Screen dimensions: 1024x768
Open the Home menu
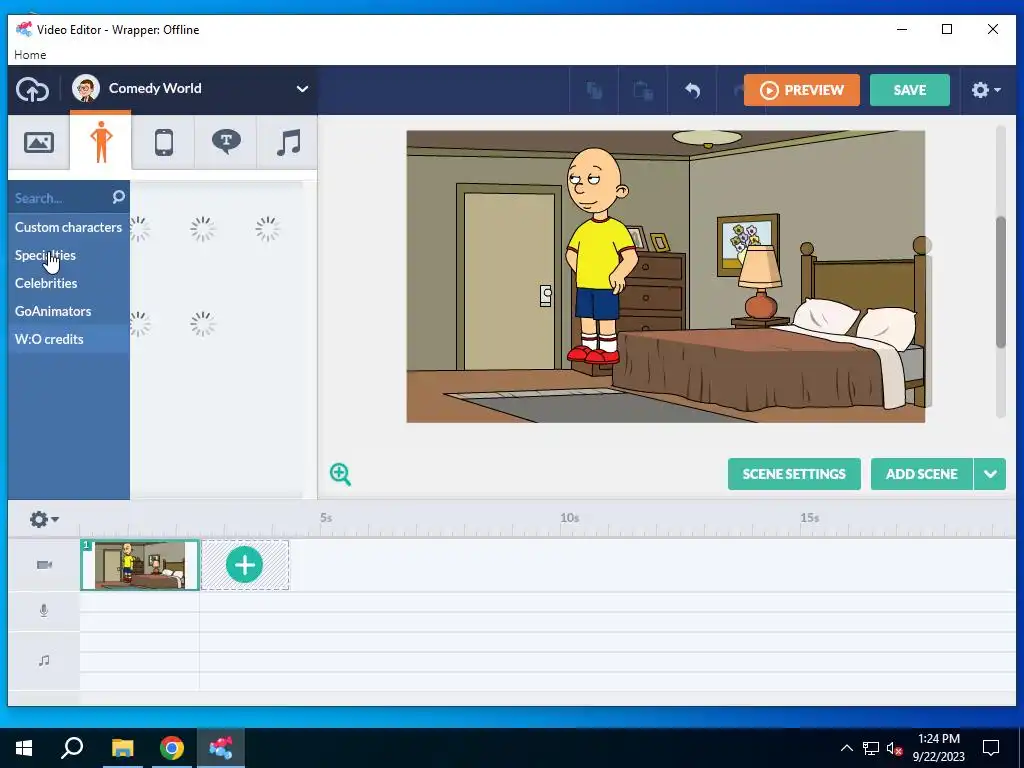[30, 55]
